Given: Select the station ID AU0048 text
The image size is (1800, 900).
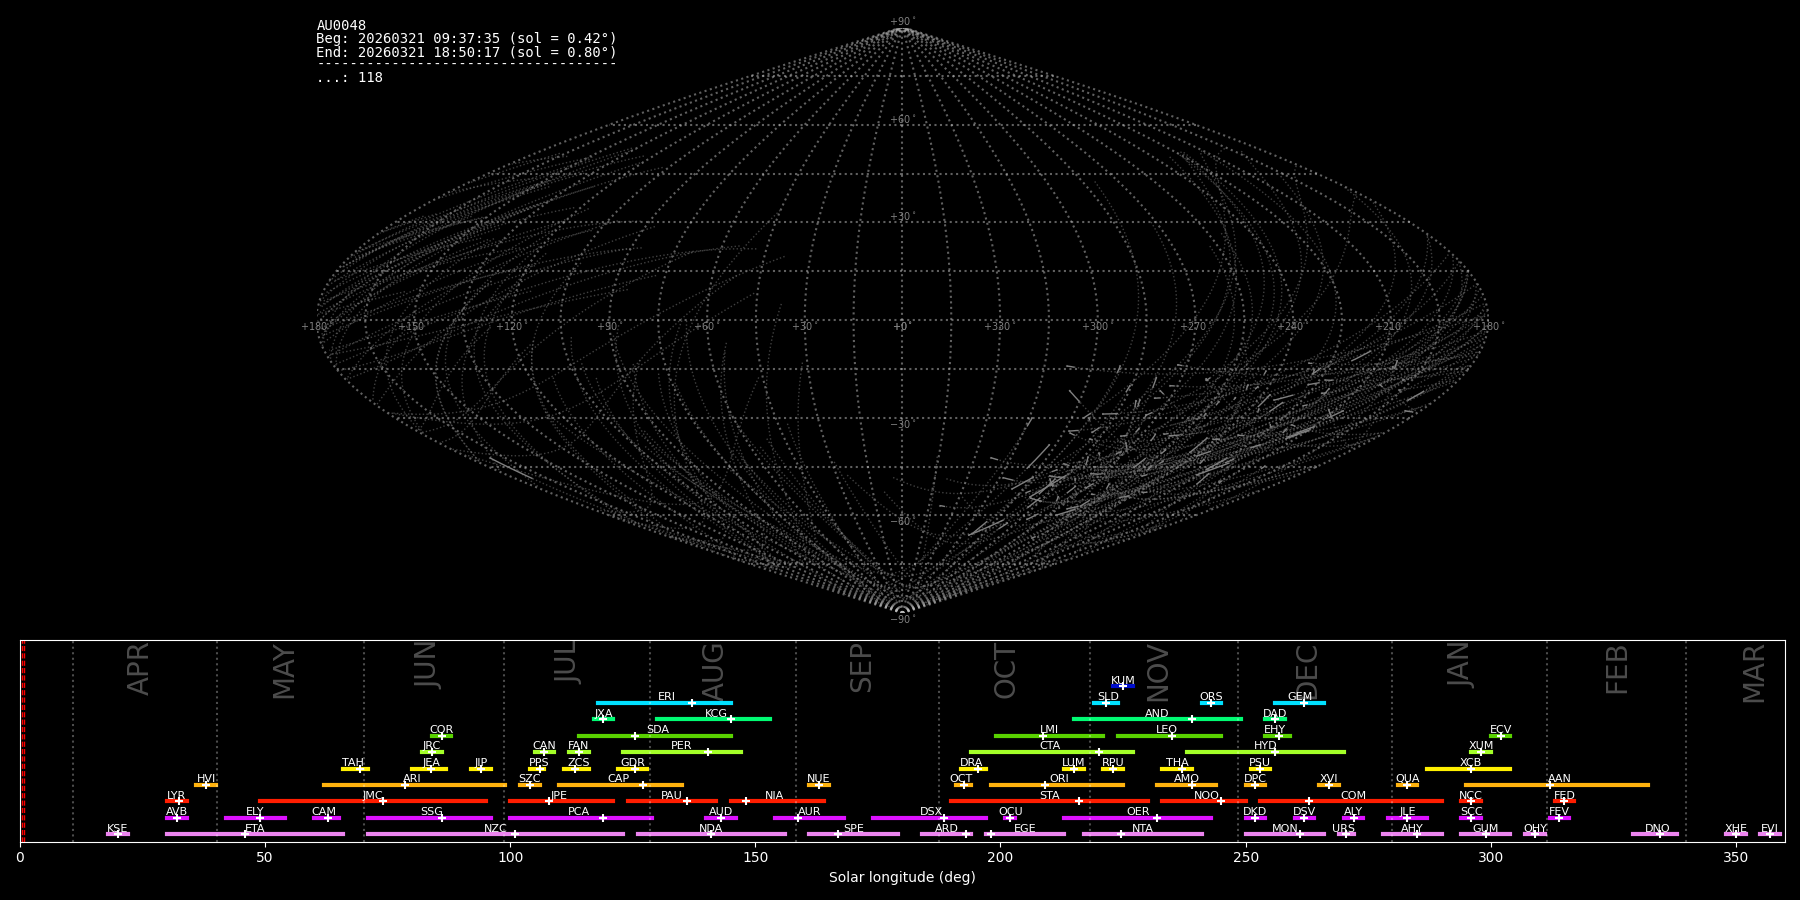Looking at the screenshot, I should (x=341, y=26).
